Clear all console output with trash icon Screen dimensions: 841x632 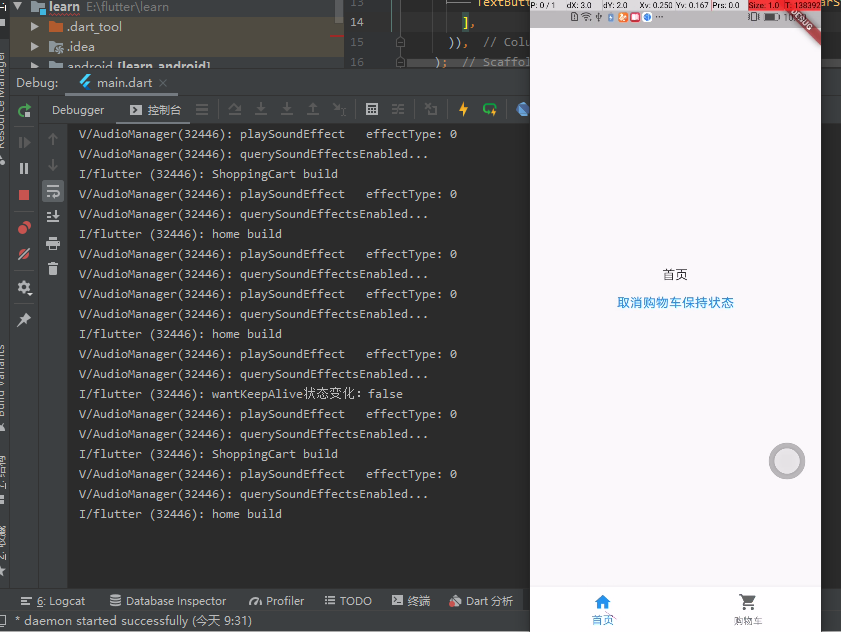click(x=53, y=268)
